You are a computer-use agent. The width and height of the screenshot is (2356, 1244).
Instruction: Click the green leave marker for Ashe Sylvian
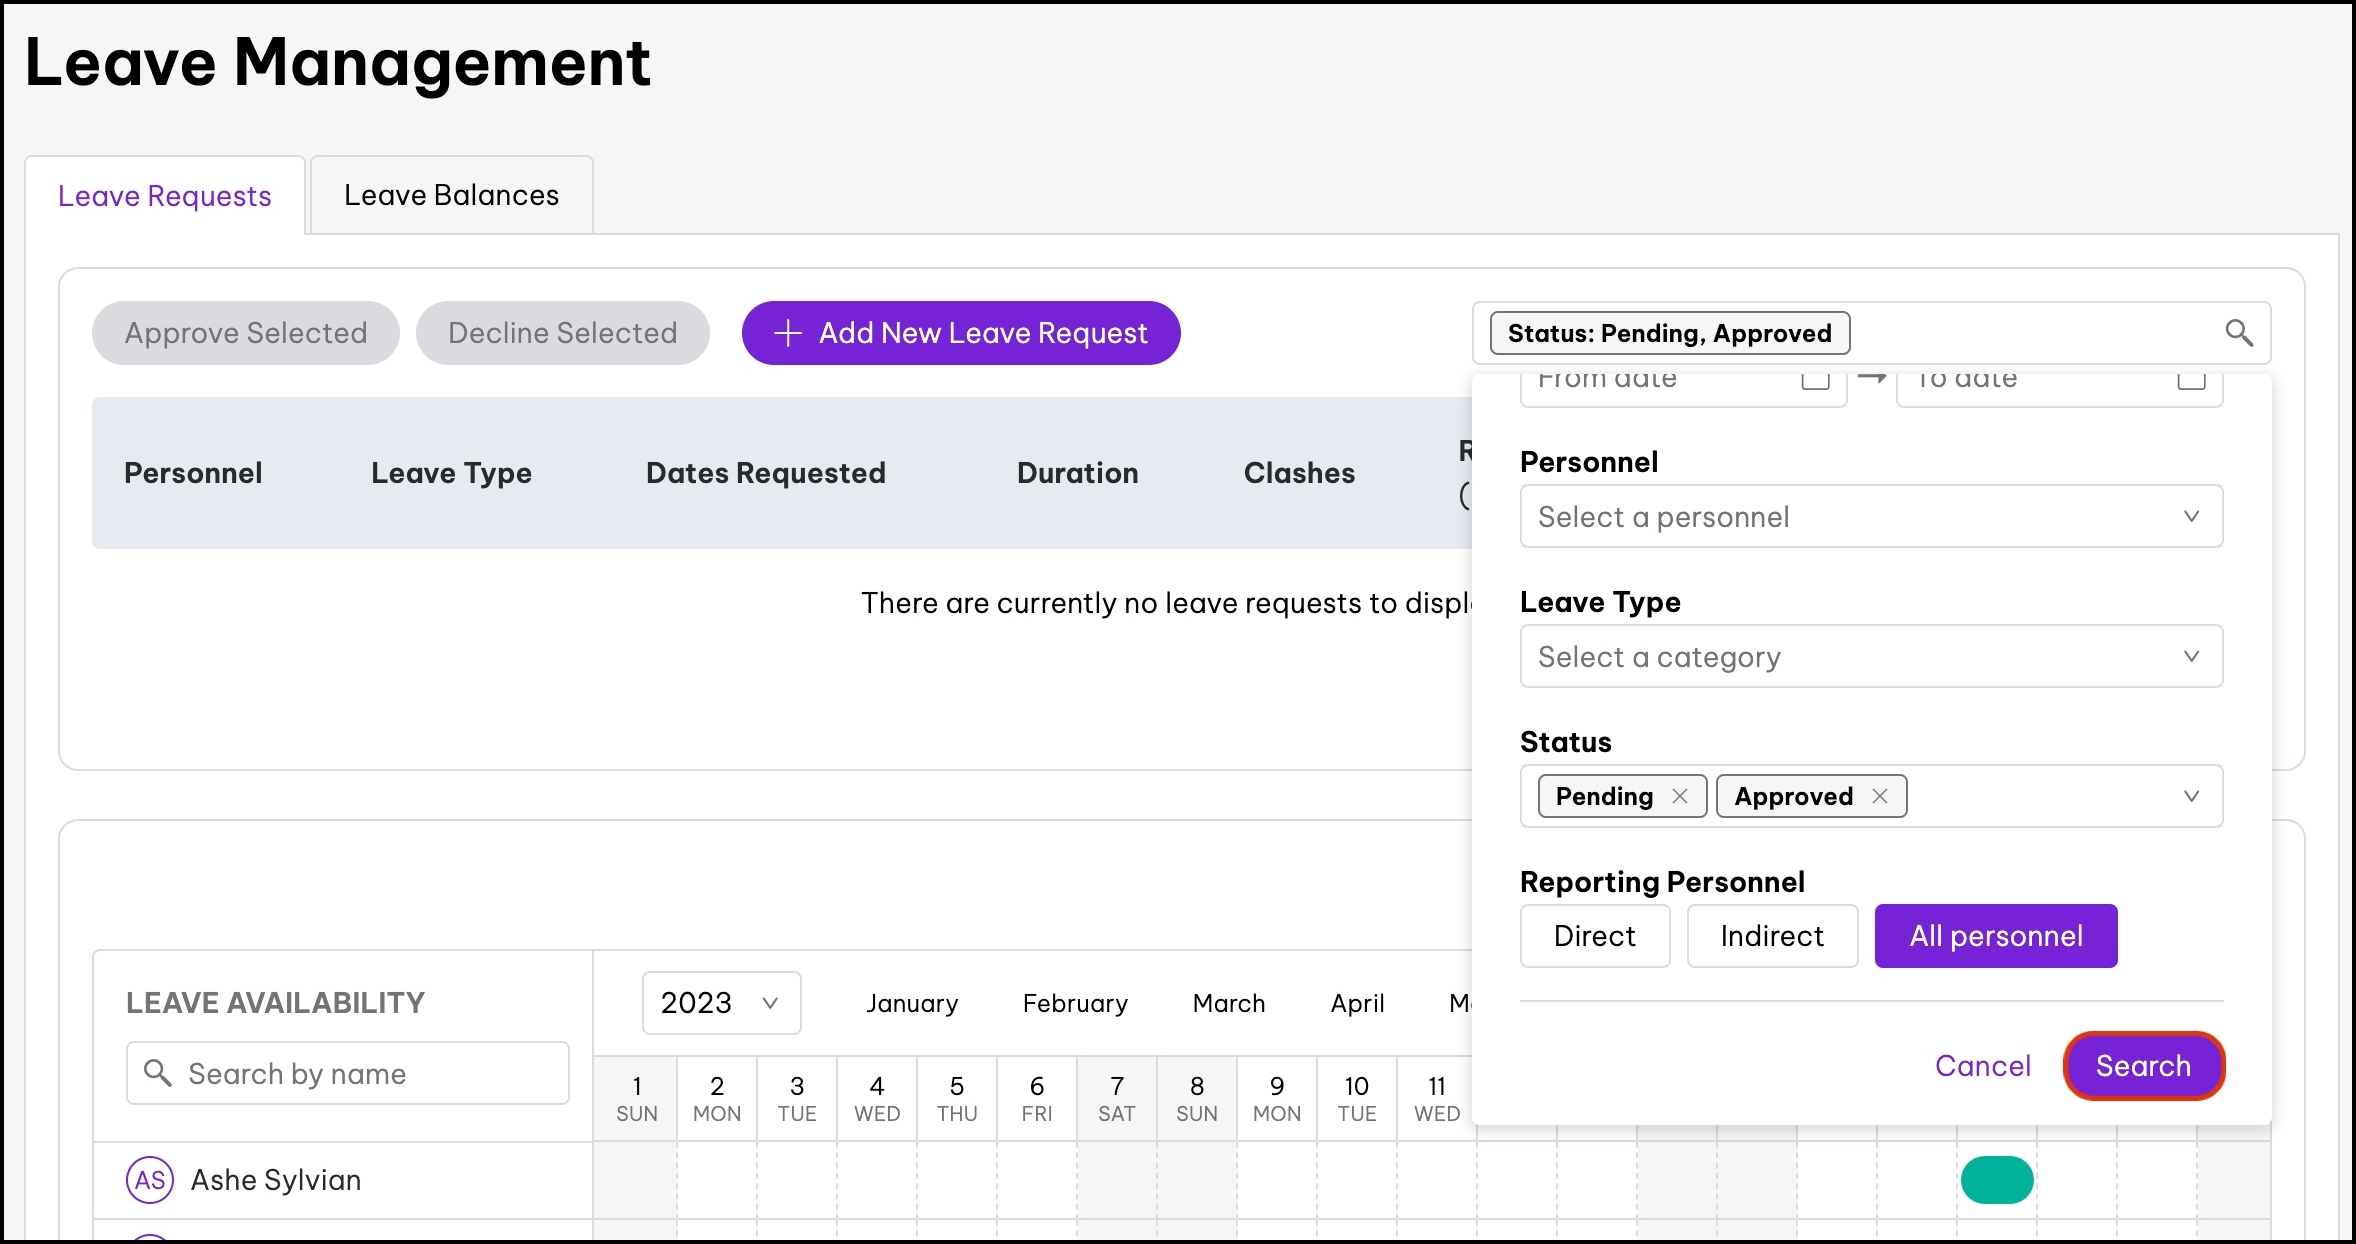[x=1996, y=1180]
